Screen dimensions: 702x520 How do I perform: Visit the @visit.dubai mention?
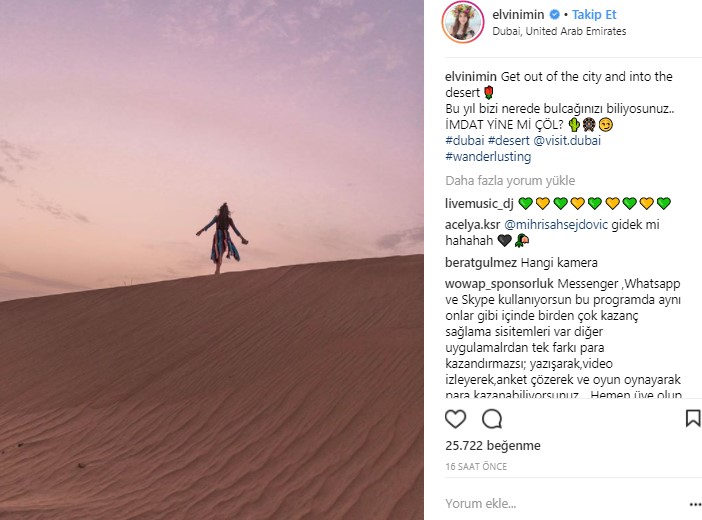tap(567, 141)
